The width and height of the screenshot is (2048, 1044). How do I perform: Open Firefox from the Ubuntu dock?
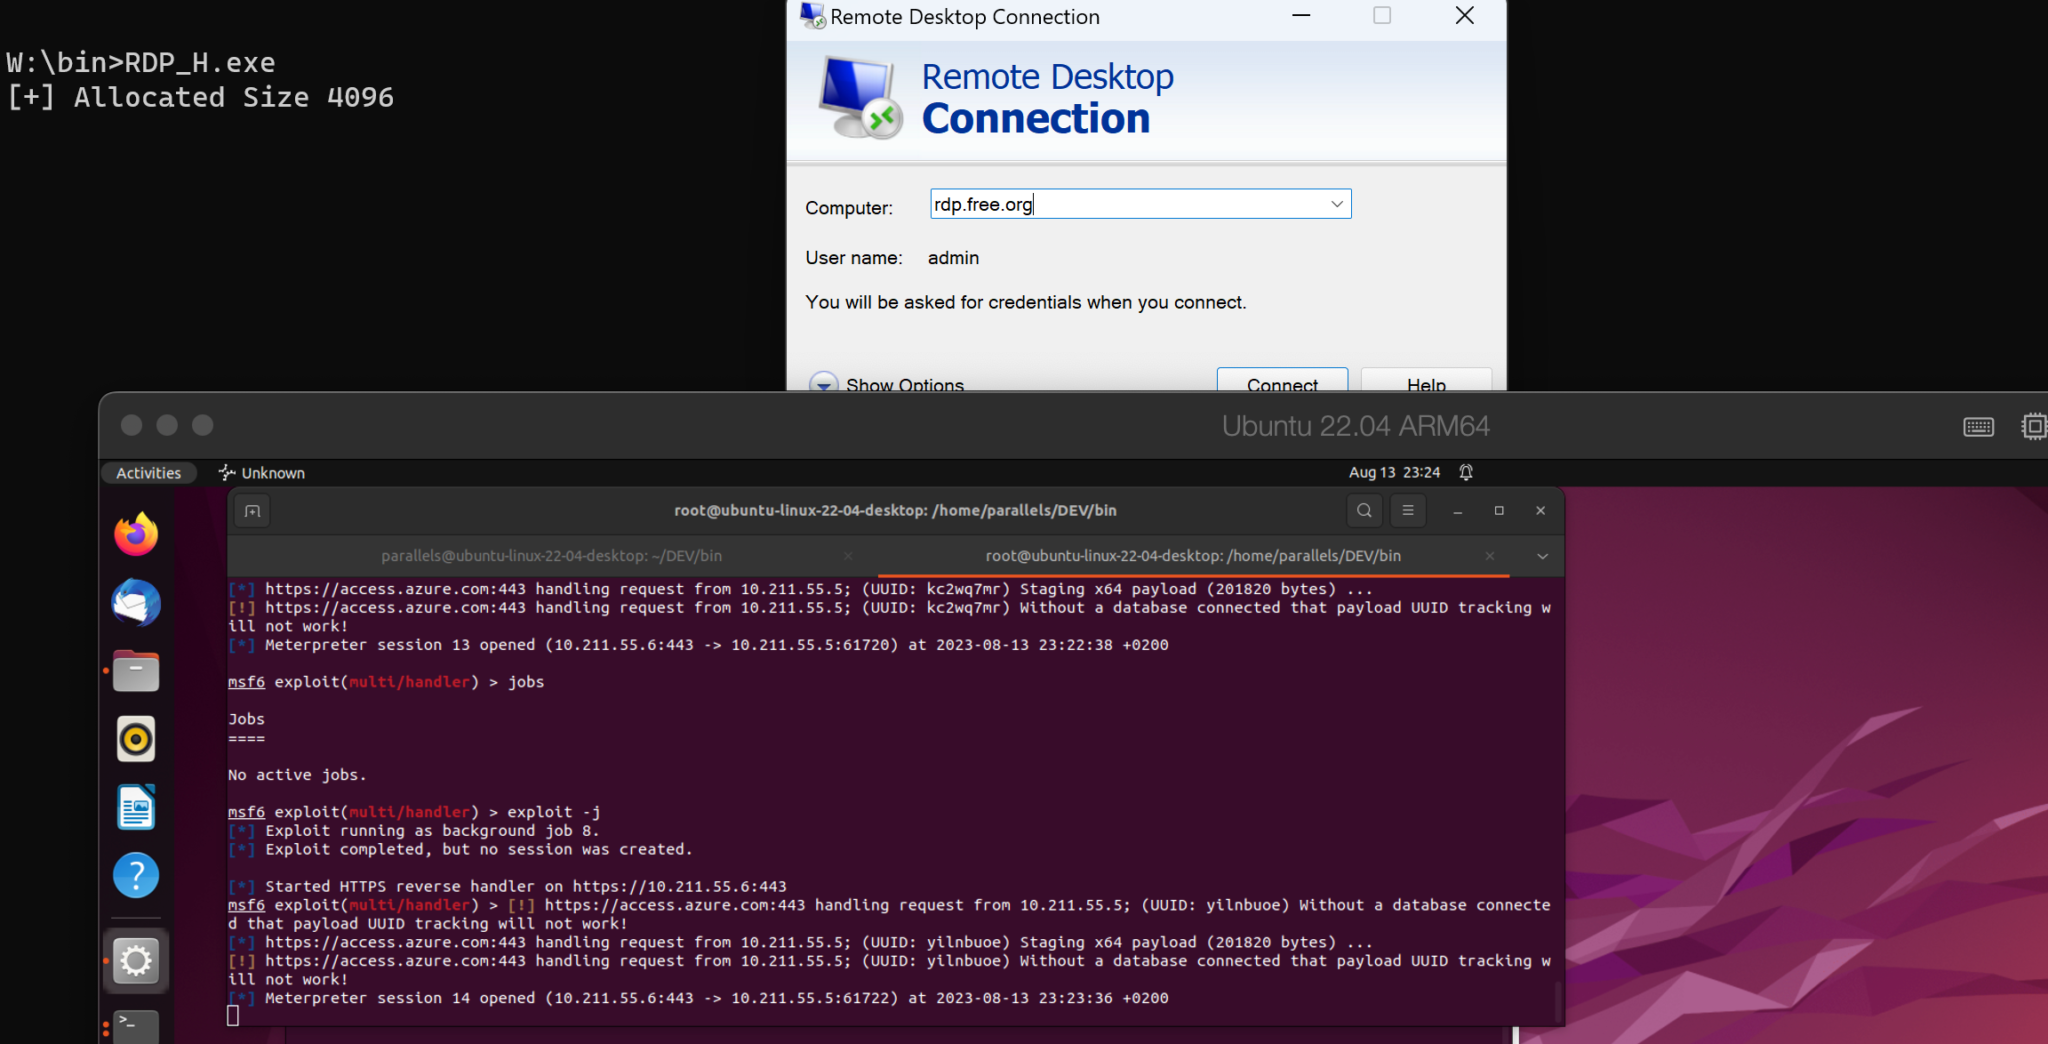pos(136,534)
